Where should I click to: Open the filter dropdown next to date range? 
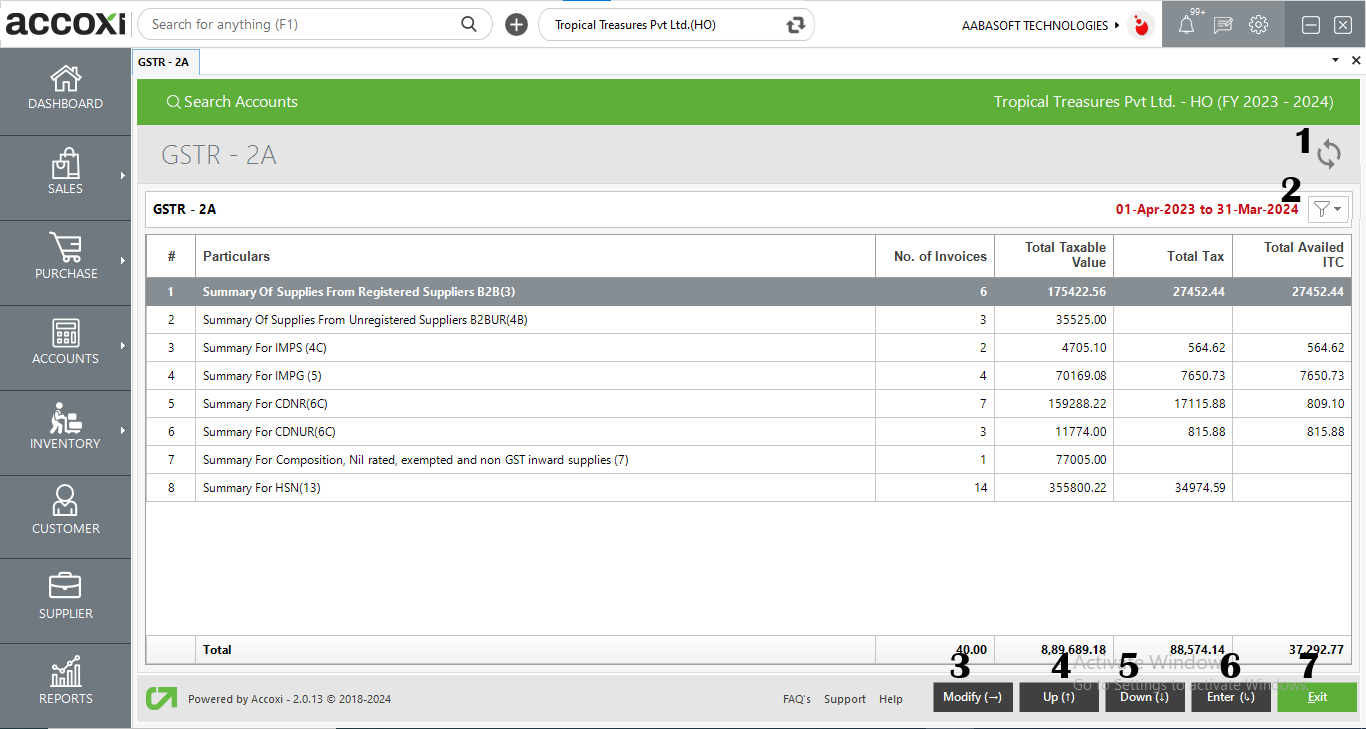1329,209
